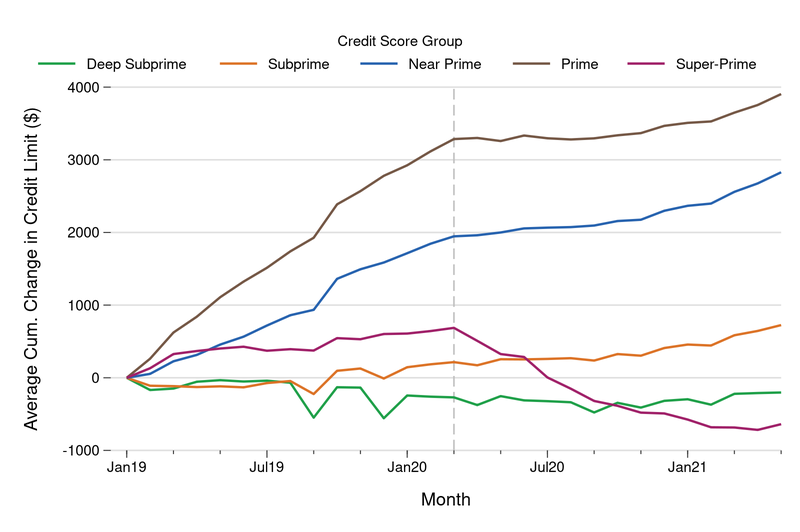Click the purple Super-Prime legend line
This screenshot has height=532, width=800.
(646, 65)
